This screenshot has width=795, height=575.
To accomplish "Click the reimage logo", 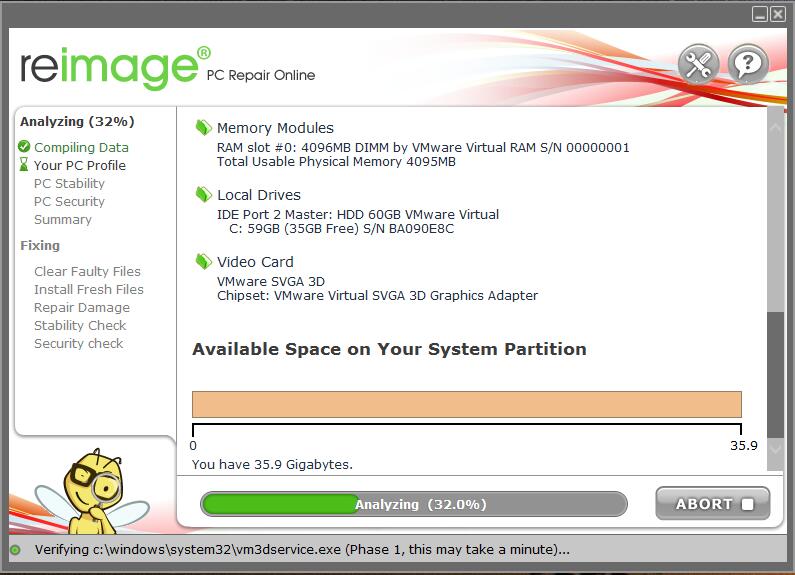I will pos(116,67).
